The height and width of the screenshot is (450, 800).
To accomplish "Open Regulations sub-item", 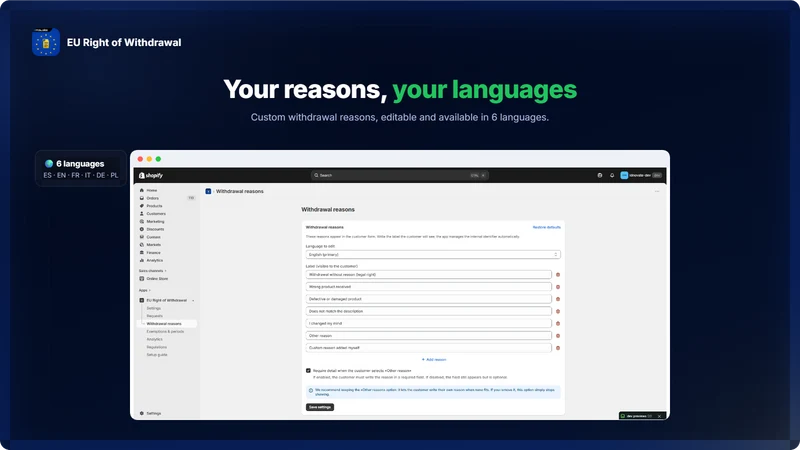I will [x=157, y=347].
